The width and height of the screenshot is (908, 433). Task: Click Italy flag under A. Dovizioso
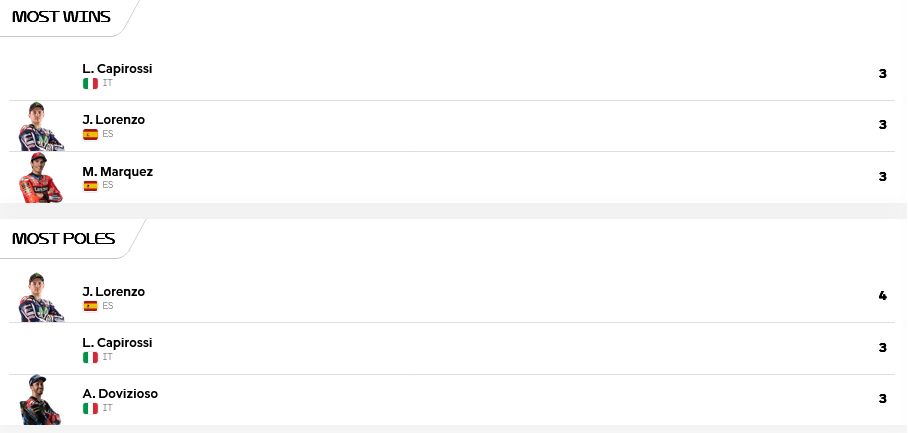point(90,408)
